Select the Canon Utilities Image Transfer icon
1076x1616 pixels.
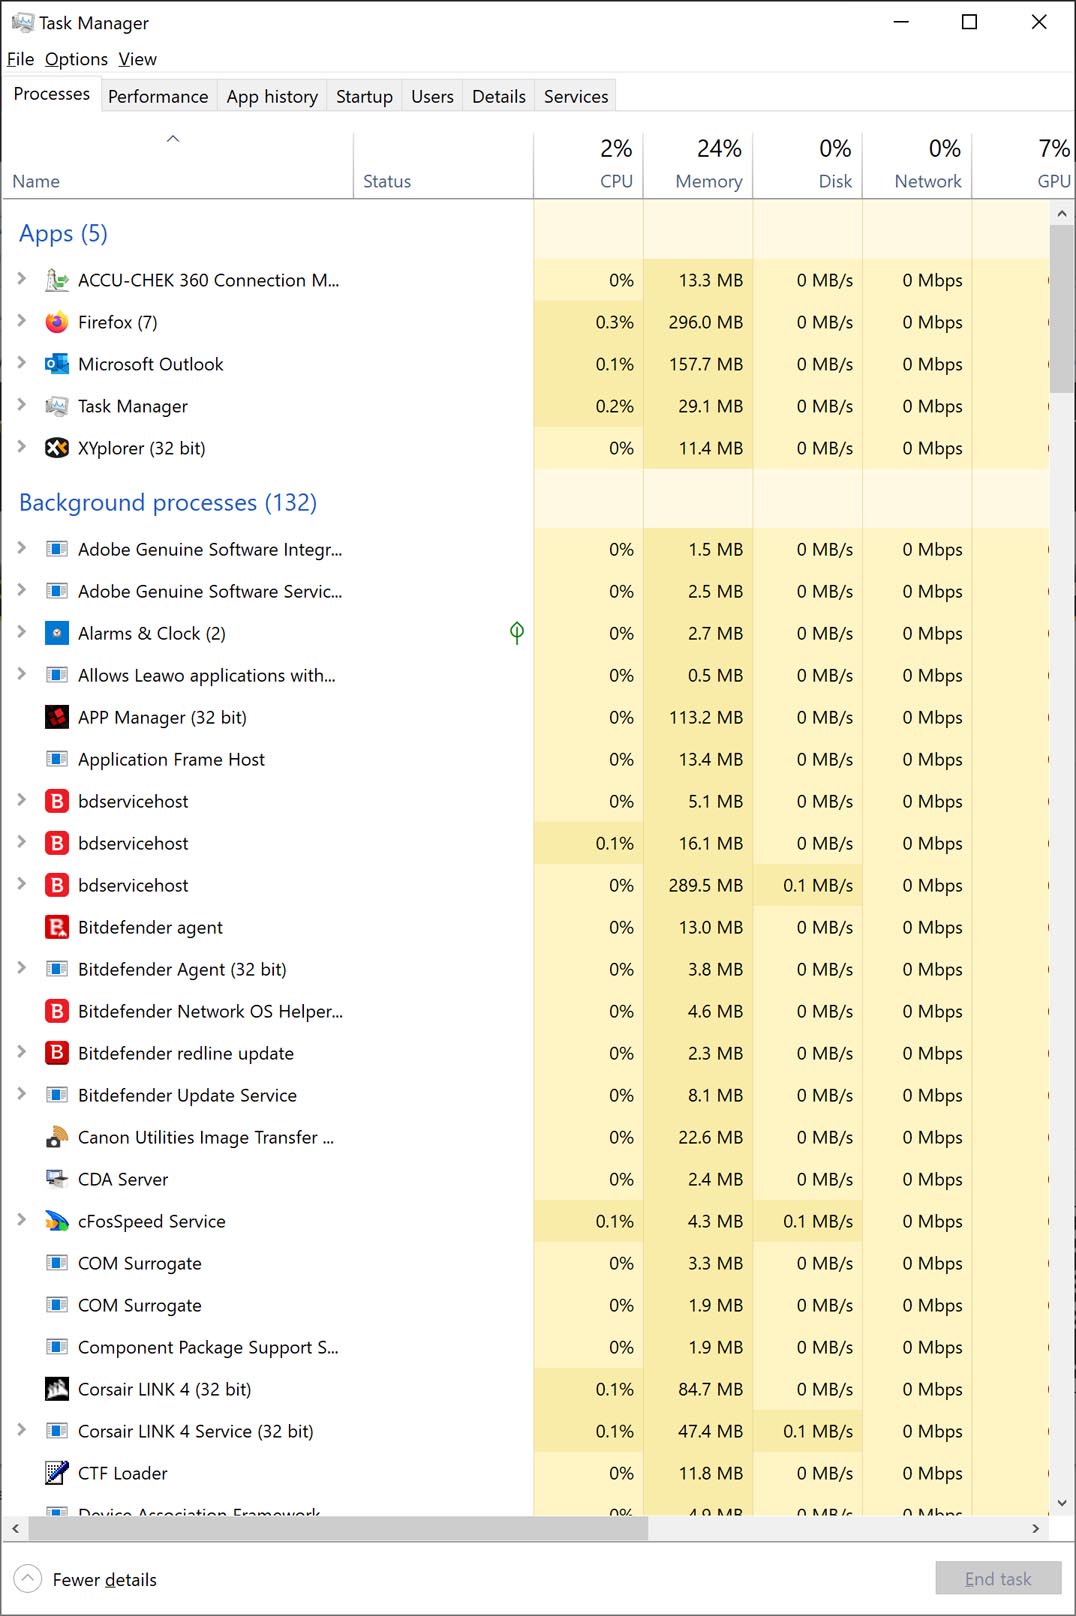coord(57,1137)
